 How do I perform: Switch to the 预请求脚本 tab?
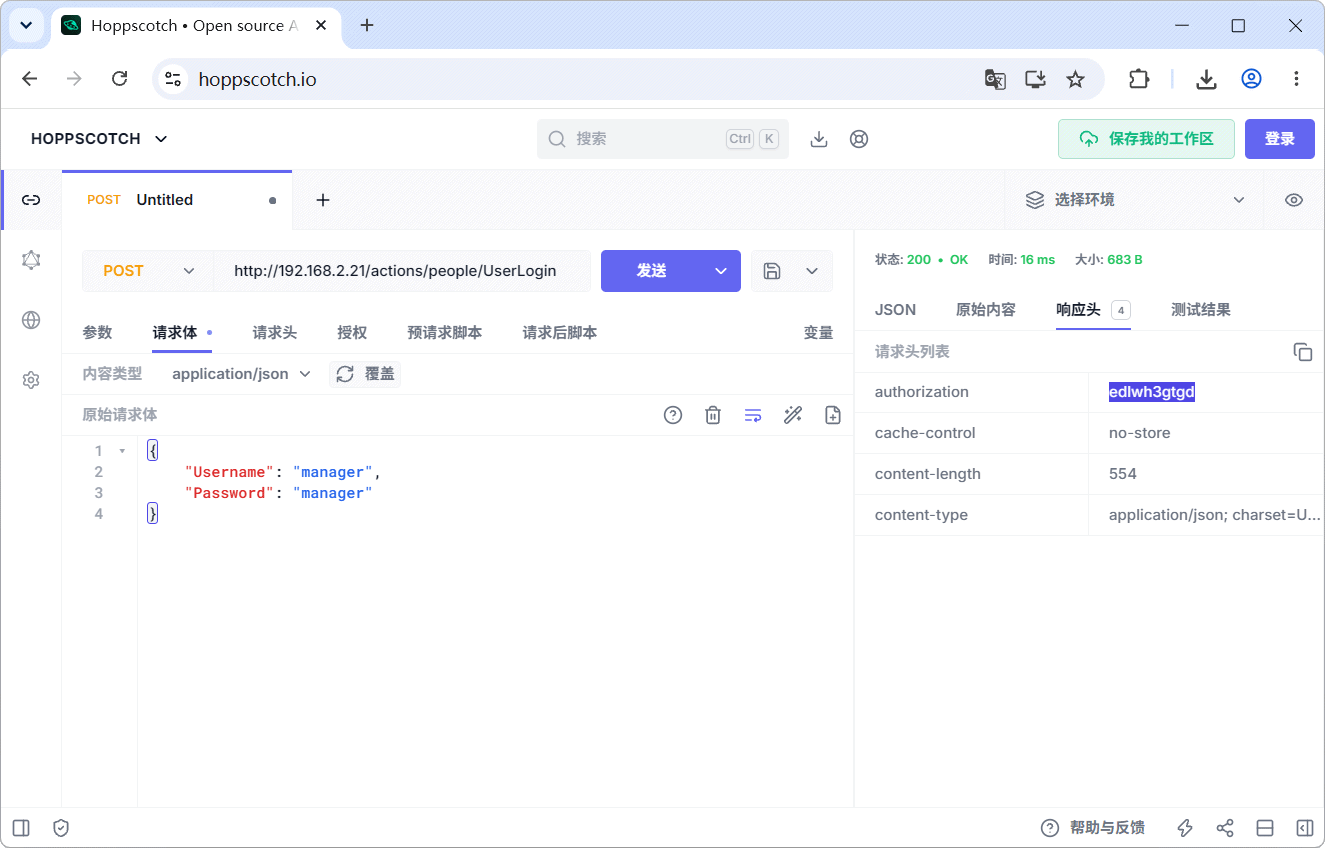[x=444, y=333]
